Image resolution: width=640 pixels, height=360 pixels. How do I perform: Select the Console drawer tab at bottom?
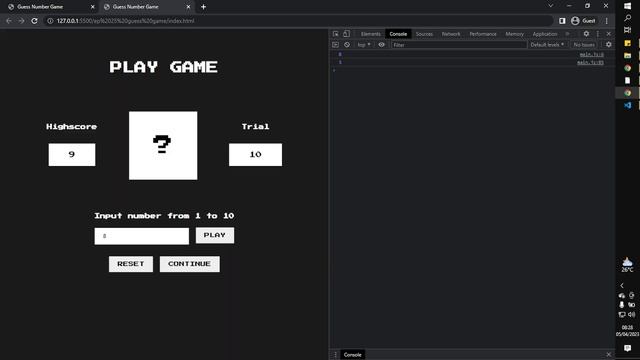353,355
